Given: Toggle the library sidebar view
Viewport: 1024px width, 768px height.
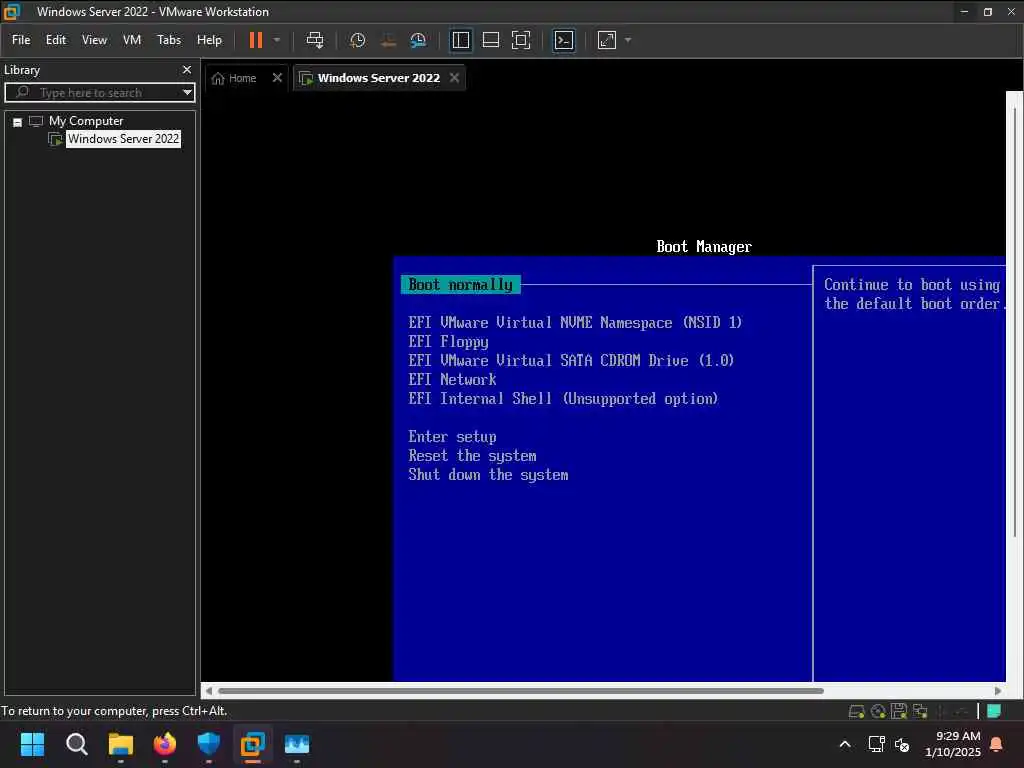Looking at the screenshot, I should click(461, 40).
